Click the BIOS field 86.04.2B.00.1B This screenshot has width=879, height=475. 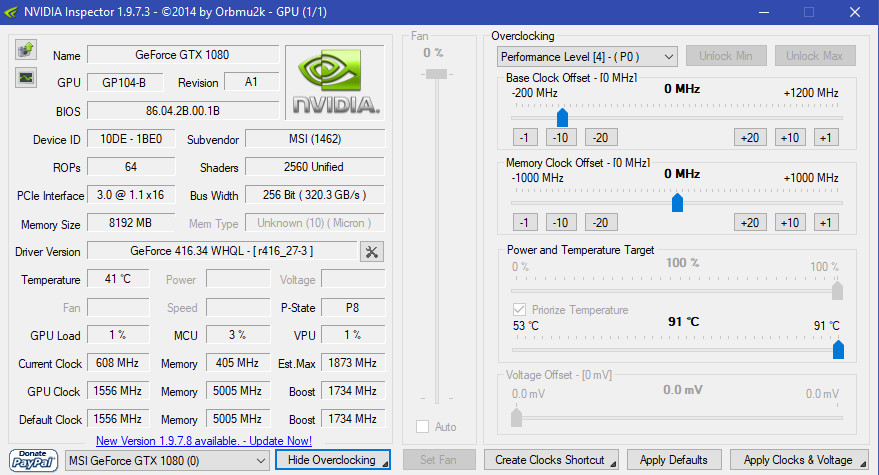coord(183,110)
